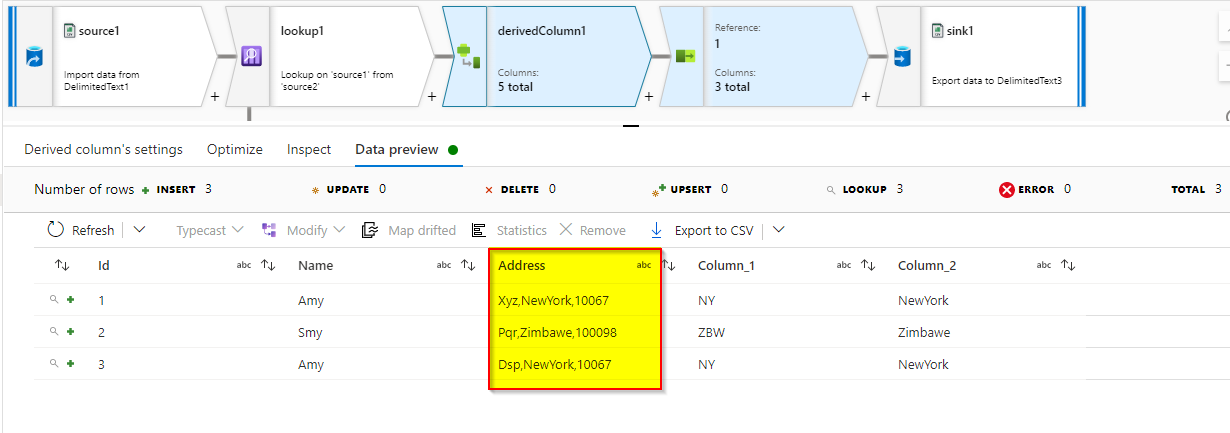Sort by the Column_1 sort arrows
The image size is (1230, 433).
[x=868, y=265]
